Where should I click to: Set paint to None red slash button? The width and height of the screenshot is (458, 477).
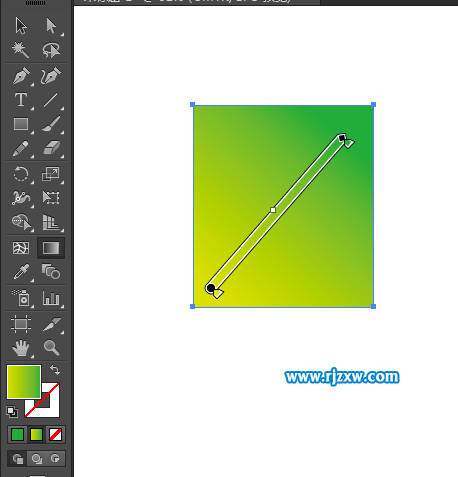[x=55, y=434]
